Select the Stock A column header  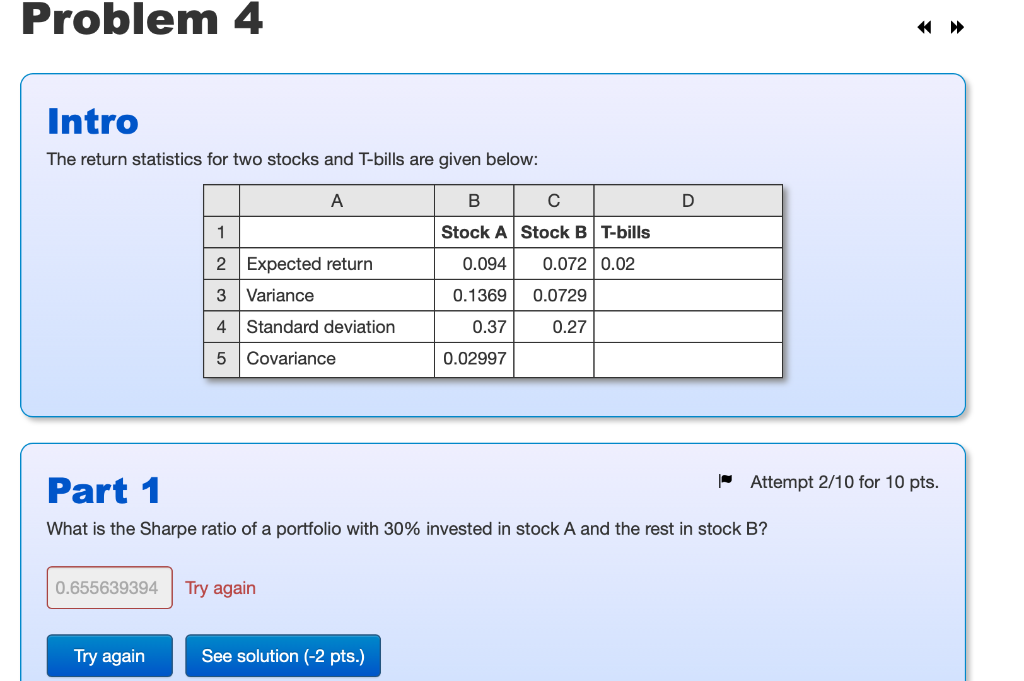click(x=474, y=231)
